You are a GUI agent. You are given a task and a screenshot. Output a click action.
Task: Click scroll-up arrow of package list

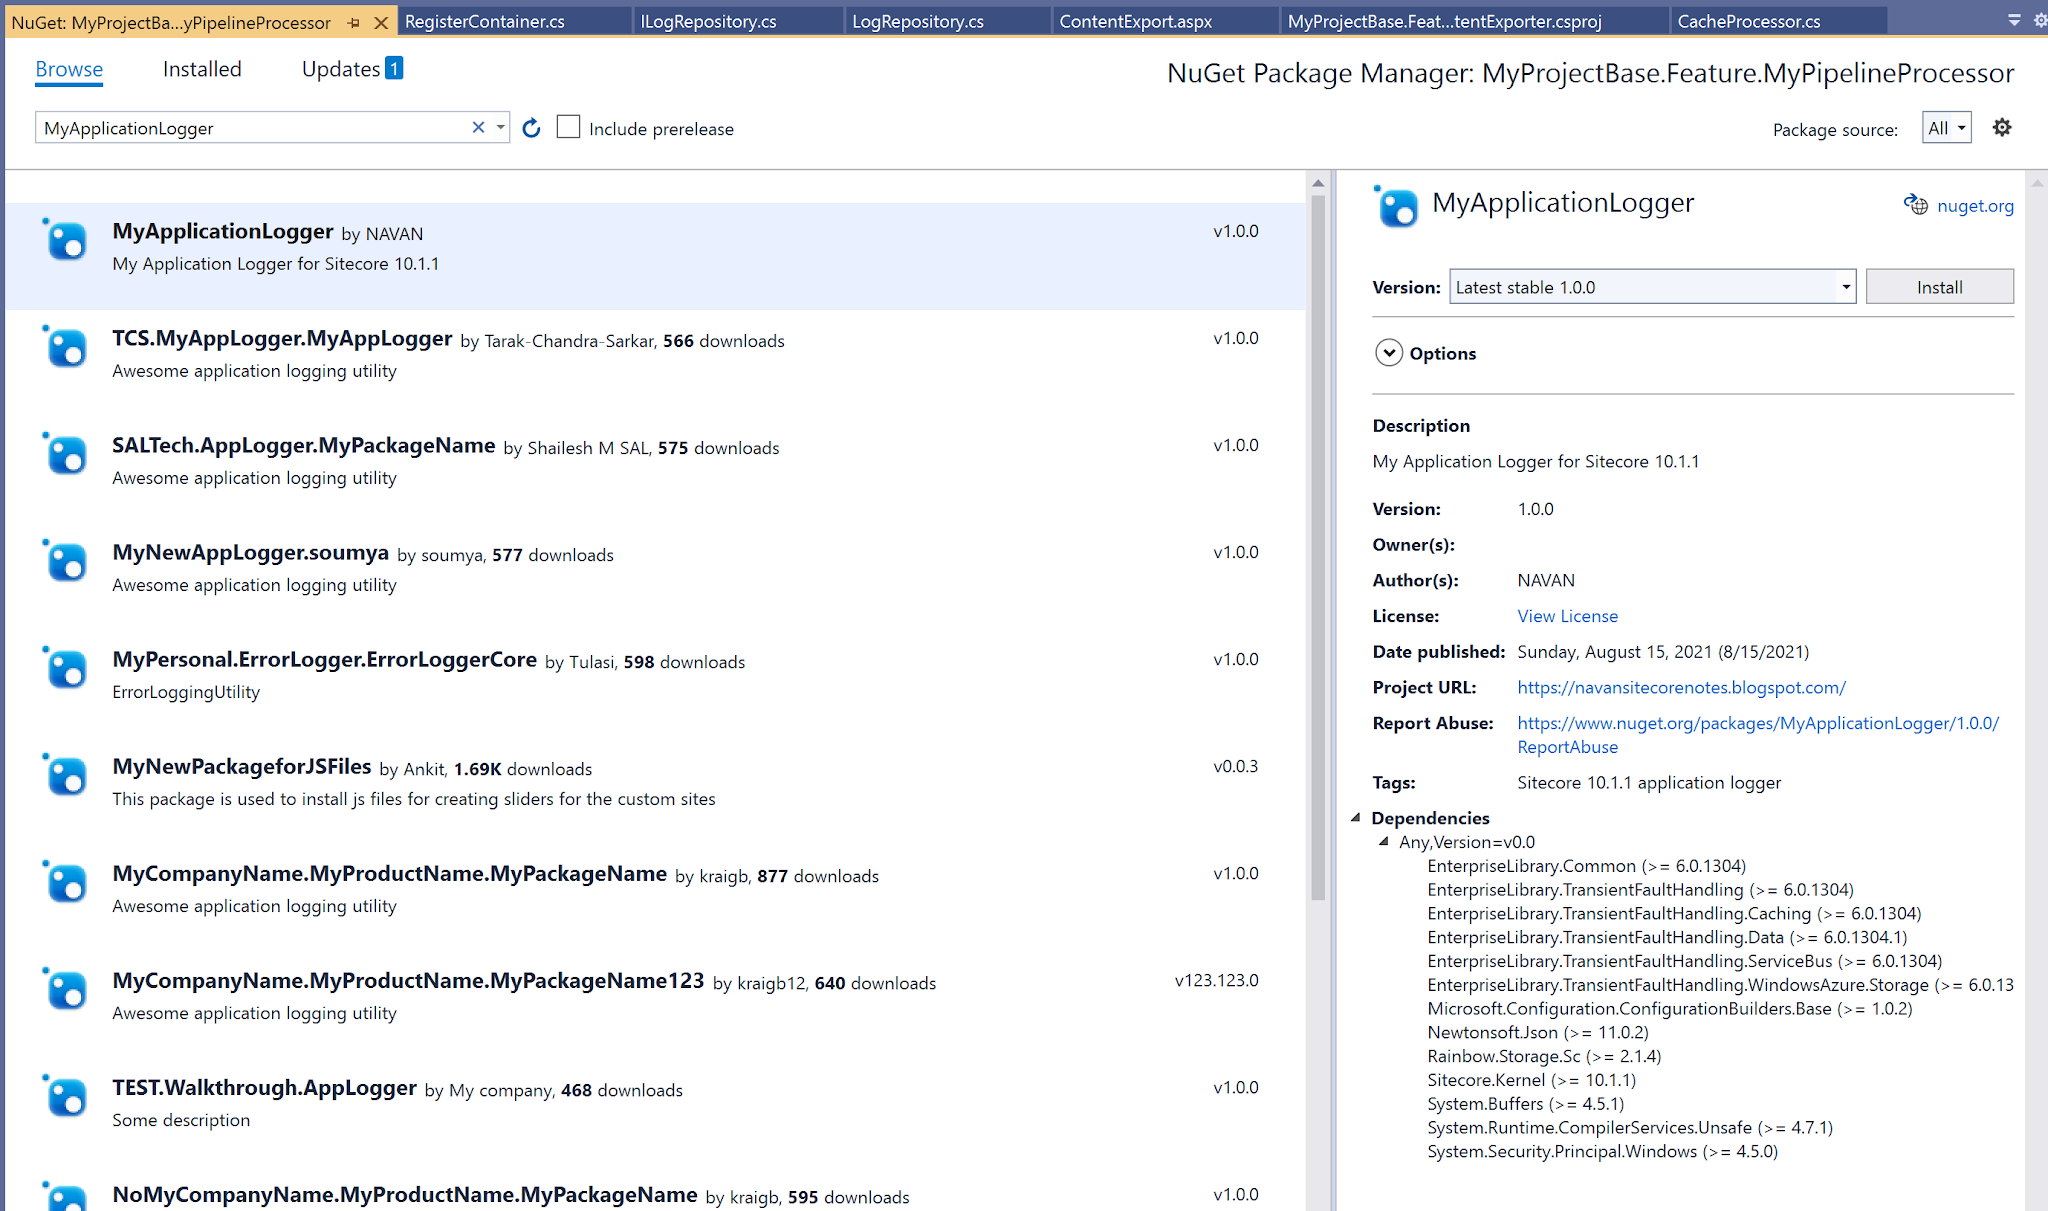[x=1318, y=183]
